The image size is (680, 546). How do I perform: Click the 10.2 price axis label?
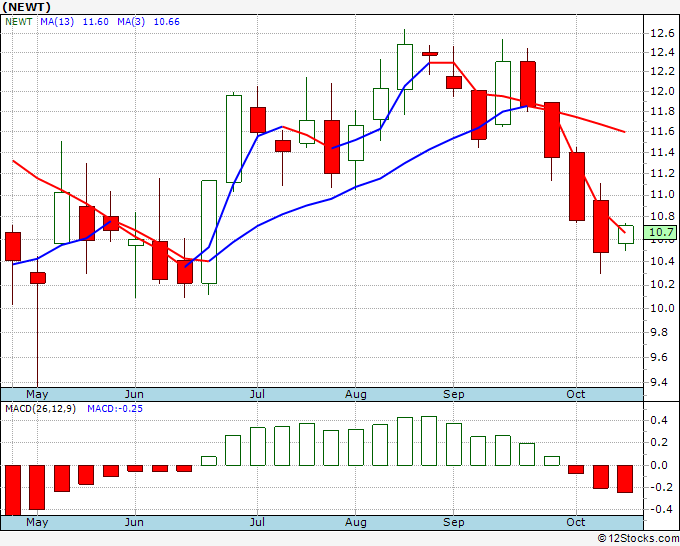(662, 284)
